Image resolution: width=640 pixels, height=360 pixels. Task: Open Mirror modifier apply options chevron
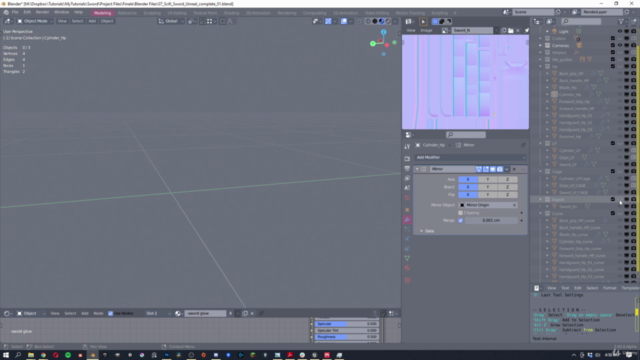[507, 169]
